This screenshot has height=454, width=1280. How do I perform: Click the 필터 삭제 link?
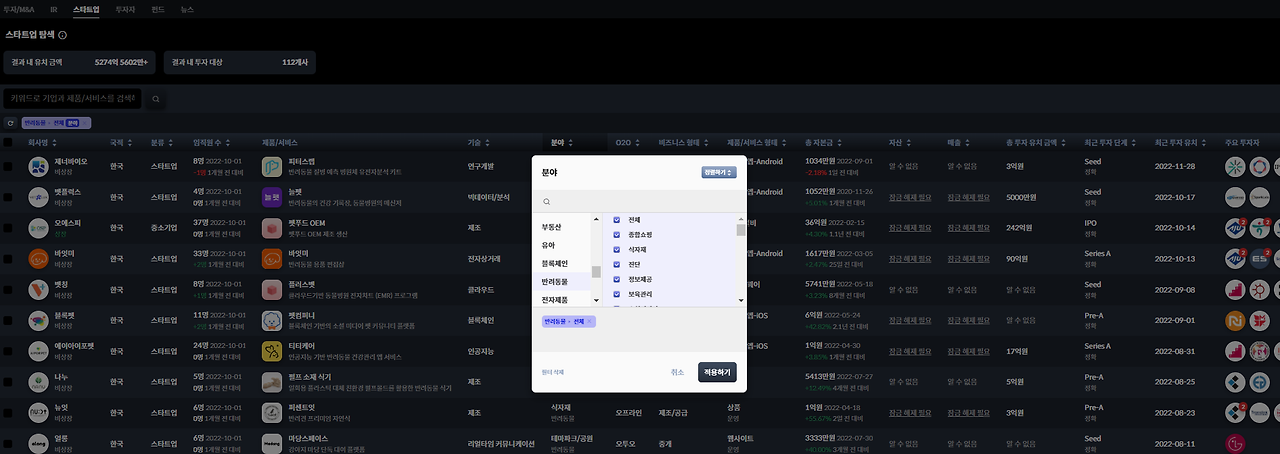(x=553, y=372)
